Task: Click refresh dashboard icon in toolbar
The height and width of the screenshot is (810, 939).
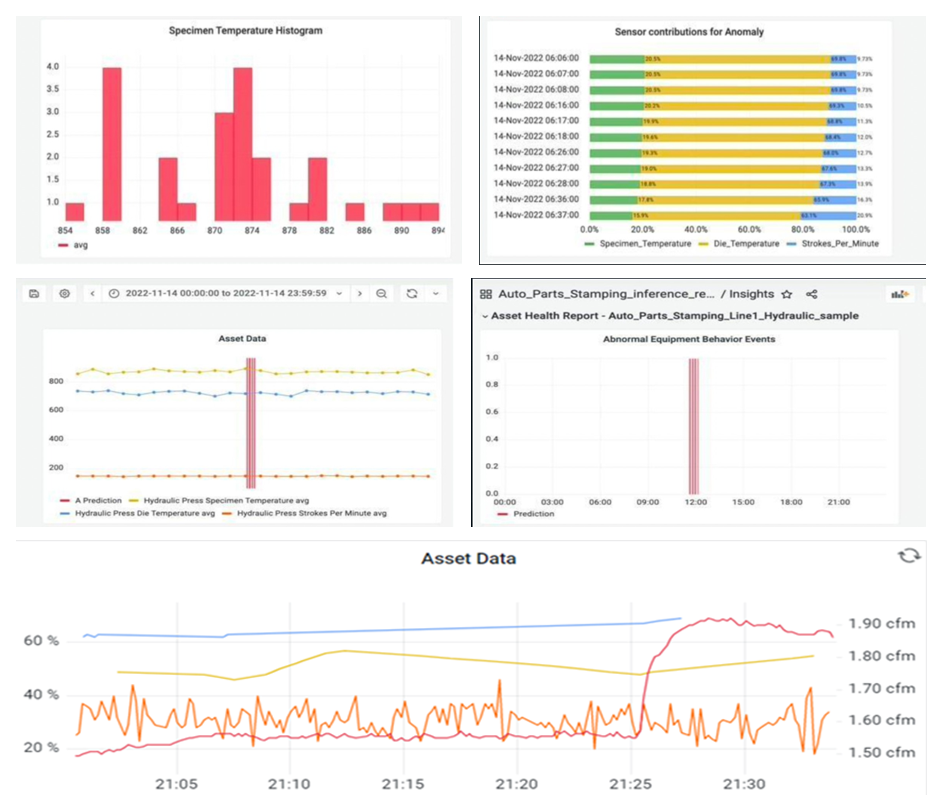Action: (410, 293)
